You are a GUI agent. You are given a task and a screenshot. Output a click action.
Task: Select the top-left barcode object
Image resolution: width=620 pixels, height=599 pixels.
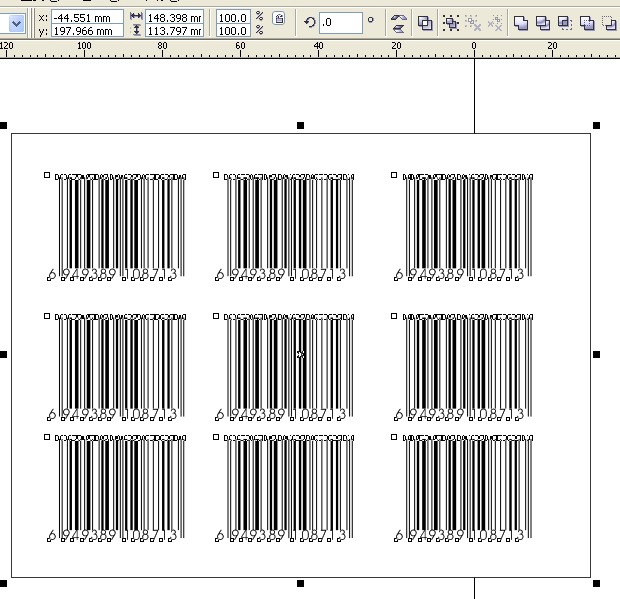[x=117, y=226]
